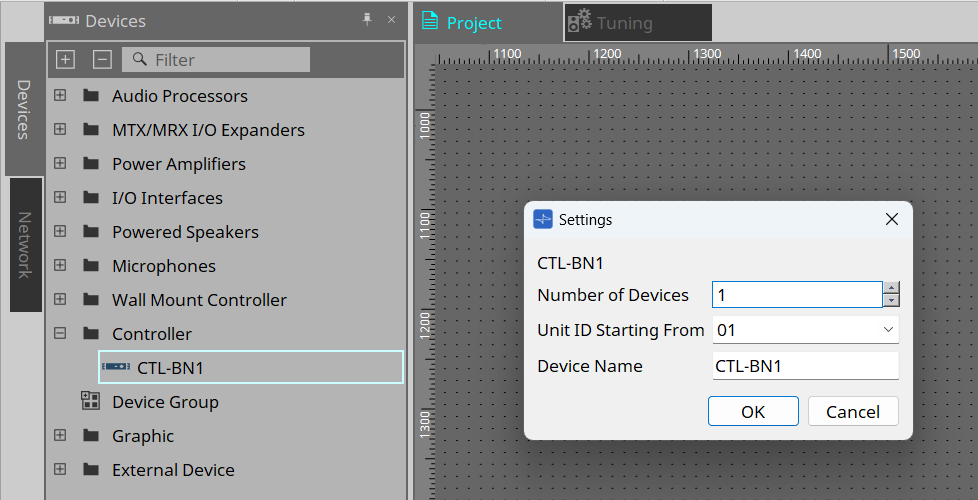Expand the Power Amplifiers folder
978x500 pixels.
[x=60, y=163]
